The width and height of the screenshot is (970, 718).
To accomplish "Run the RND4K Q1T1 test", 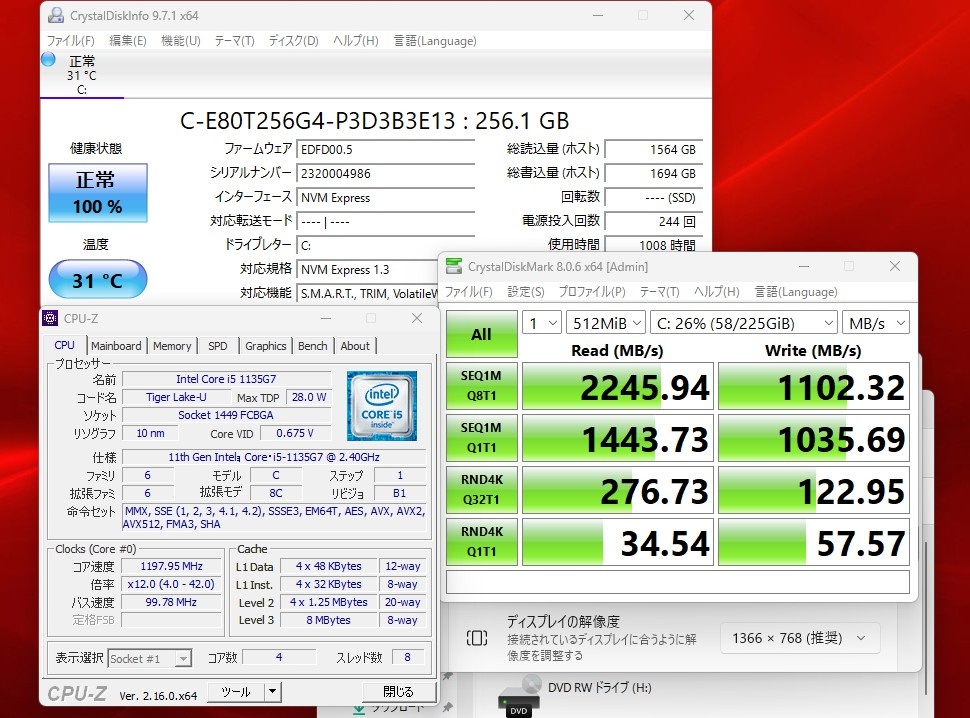I will click(x=481, y=542).
